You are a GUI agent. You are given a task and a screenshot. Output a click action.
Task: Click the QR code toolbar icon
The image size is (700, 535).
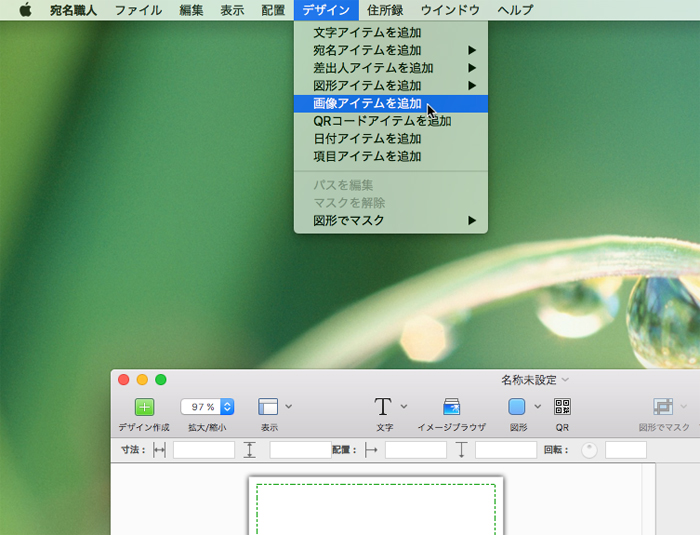pos(562,406)
